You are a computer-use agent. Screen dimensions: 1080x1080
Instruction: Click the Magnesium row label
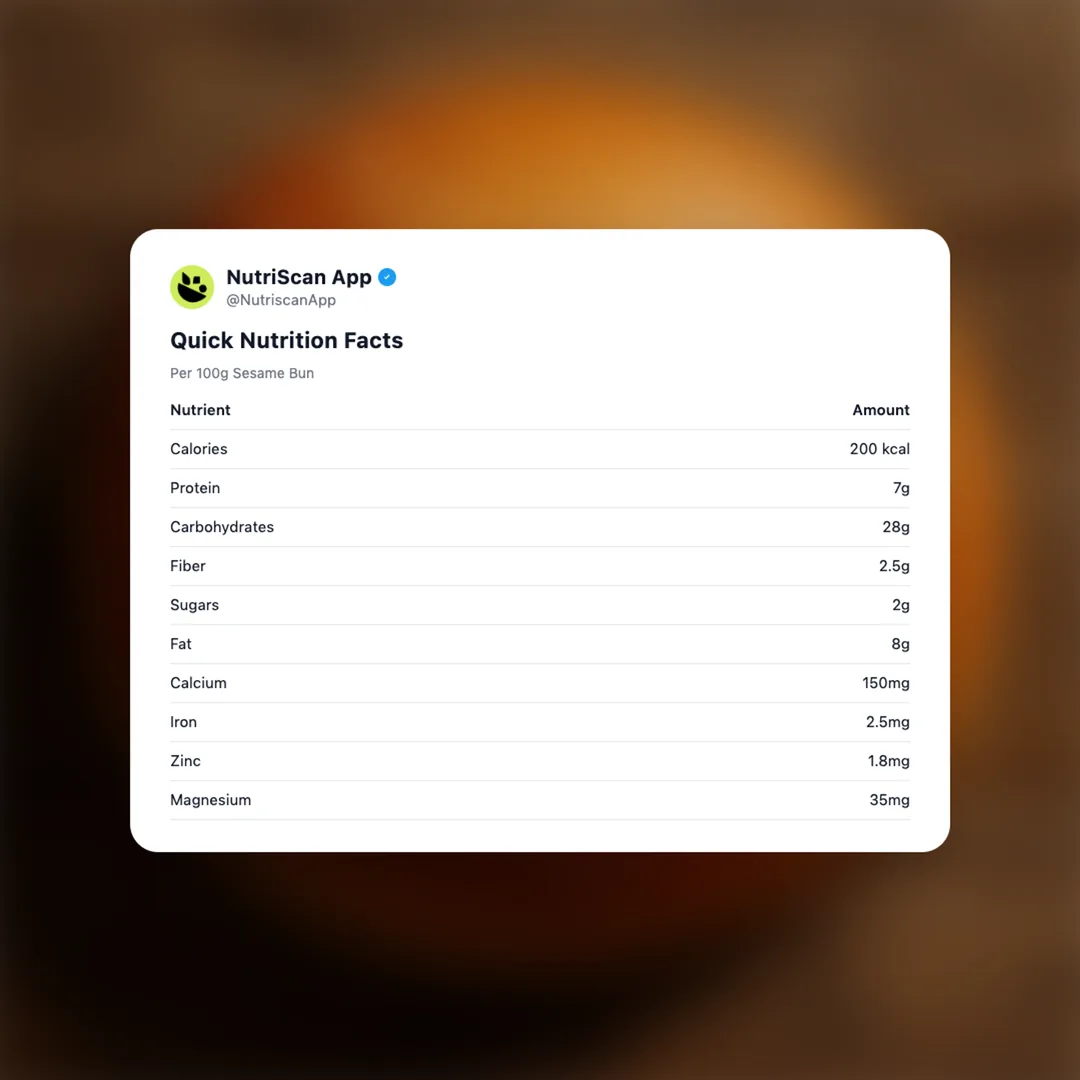(210, 800)
